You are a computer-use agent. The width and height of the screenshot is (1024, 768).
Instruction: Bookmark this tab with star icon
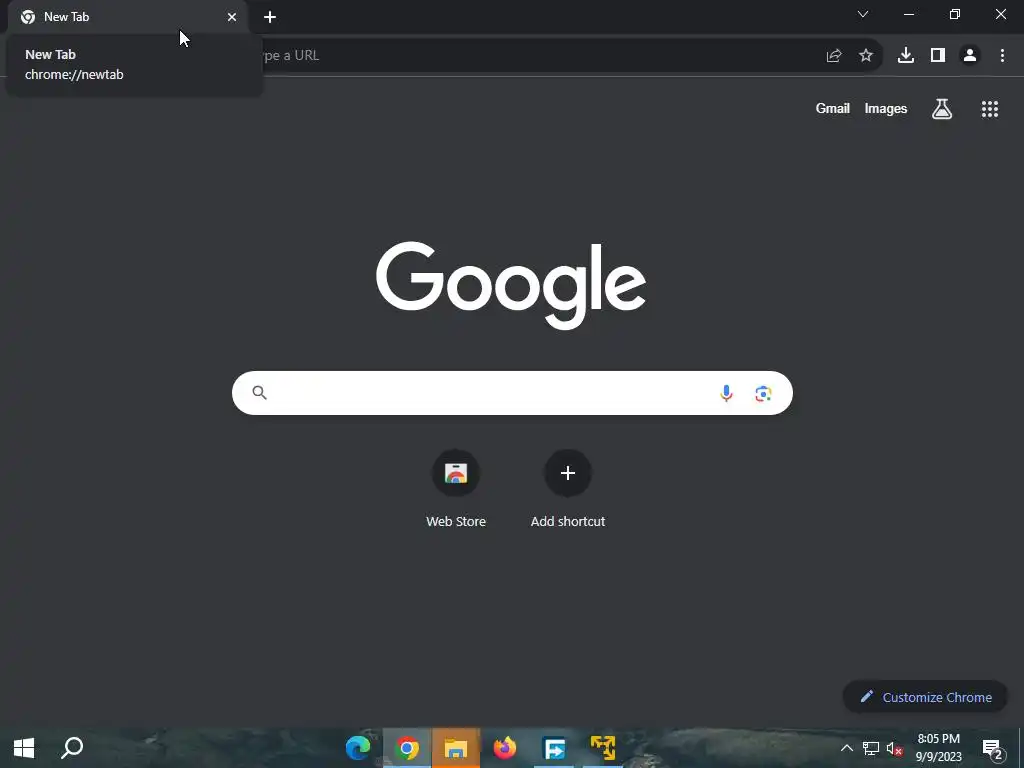click(x=866, y=56)
